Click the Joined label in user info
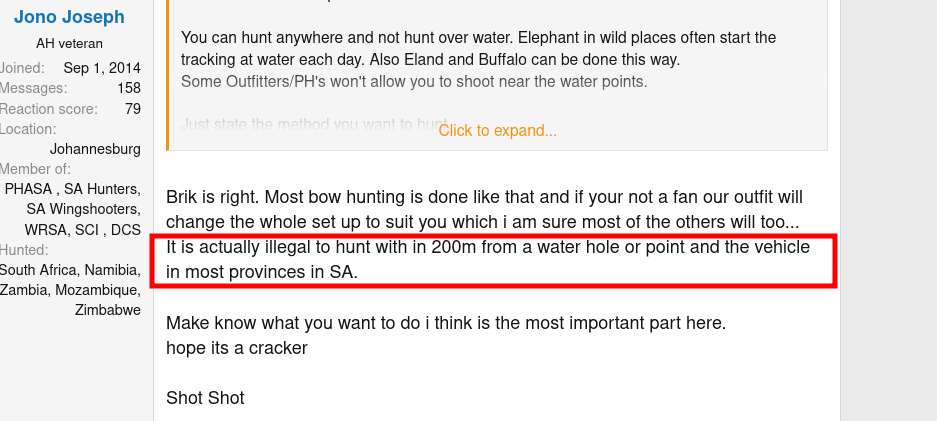 coord(22,67)
